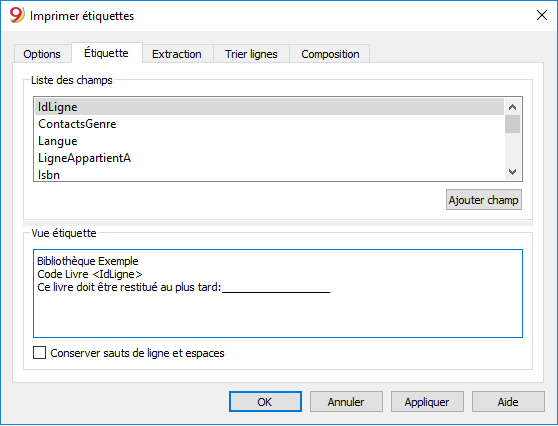Pick LigneAppartientA in the list
Image resolution: width=558 pixels, height=426 pixels.
click(269, 158)
